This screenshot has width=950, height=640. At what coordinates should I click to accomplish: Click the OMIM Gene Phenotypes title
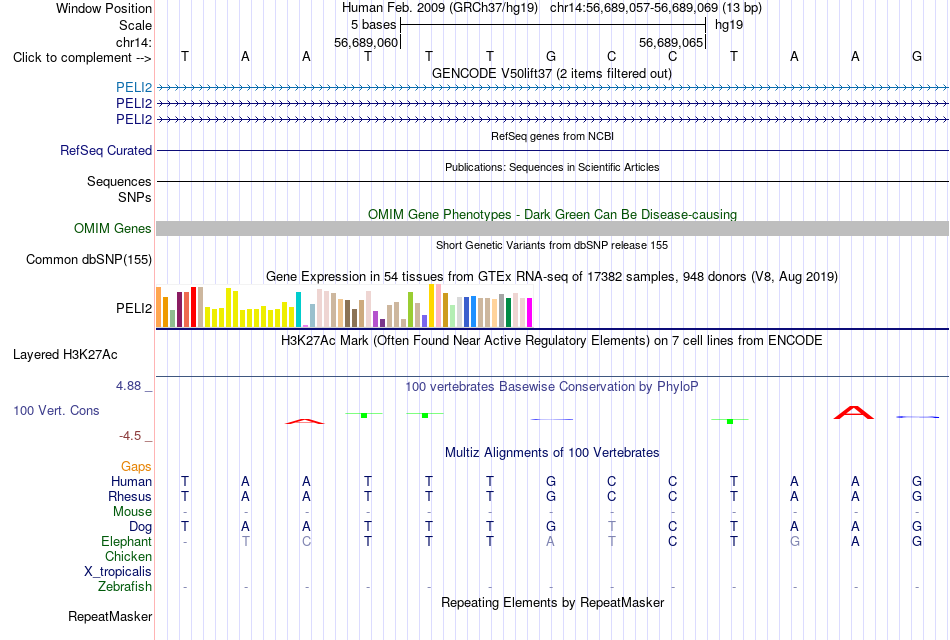[552, 215]
